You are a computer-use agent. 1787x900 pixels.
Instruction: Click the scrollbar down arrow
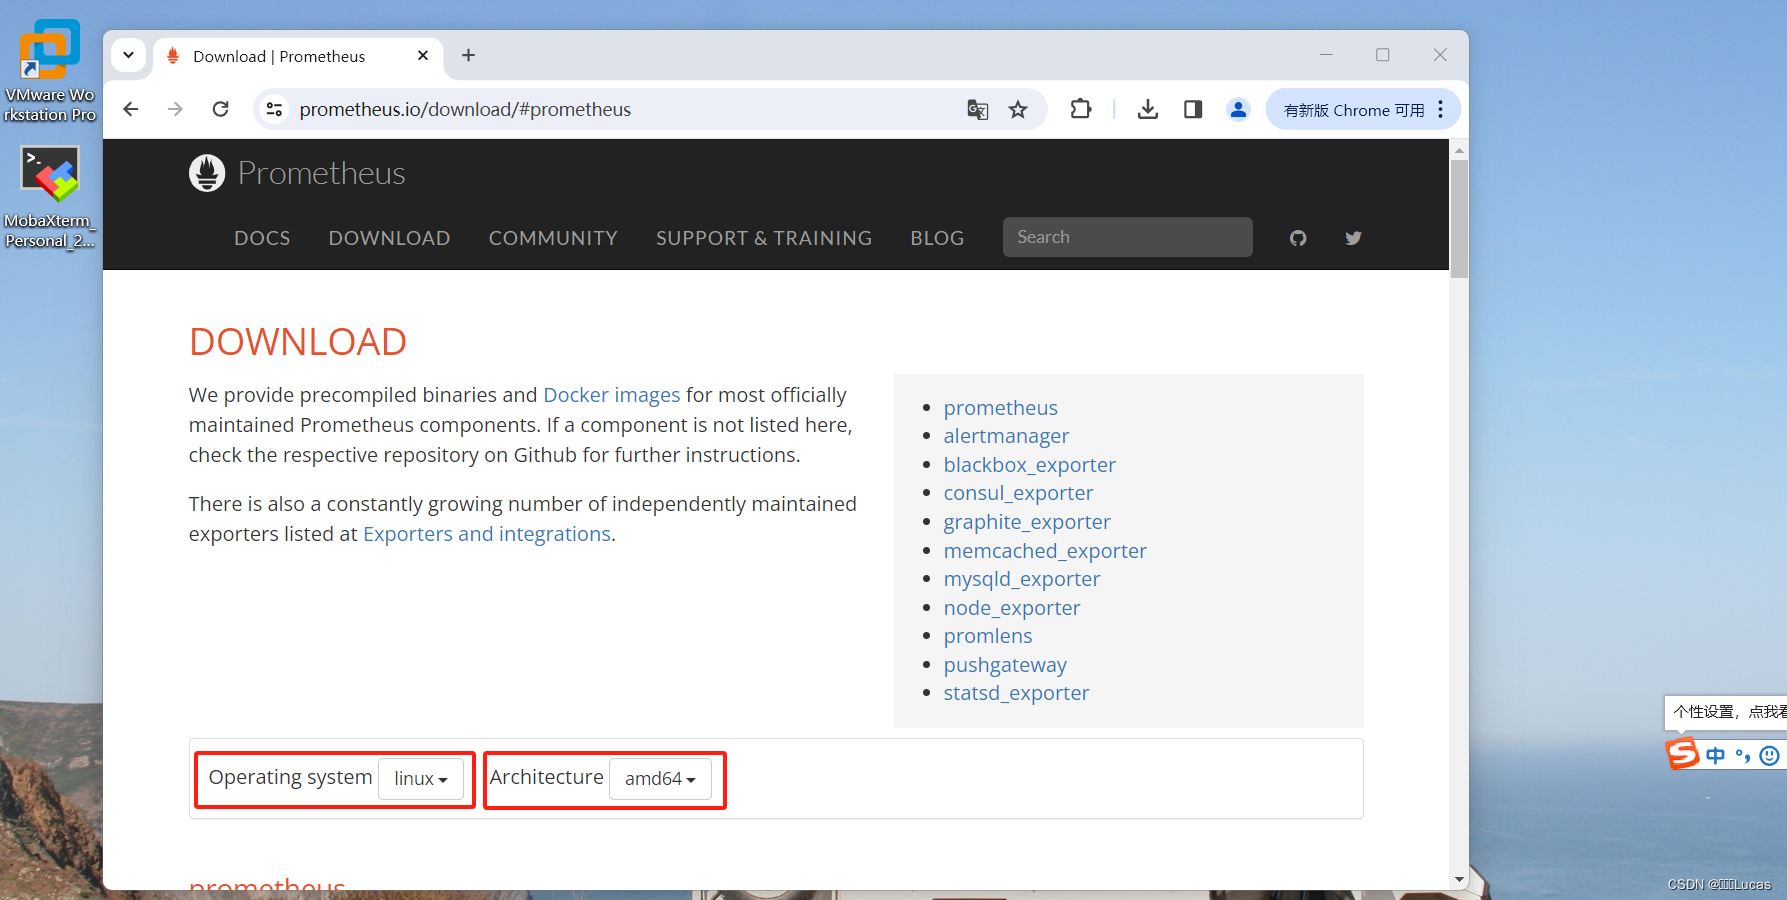click(x=1459, y=880)
